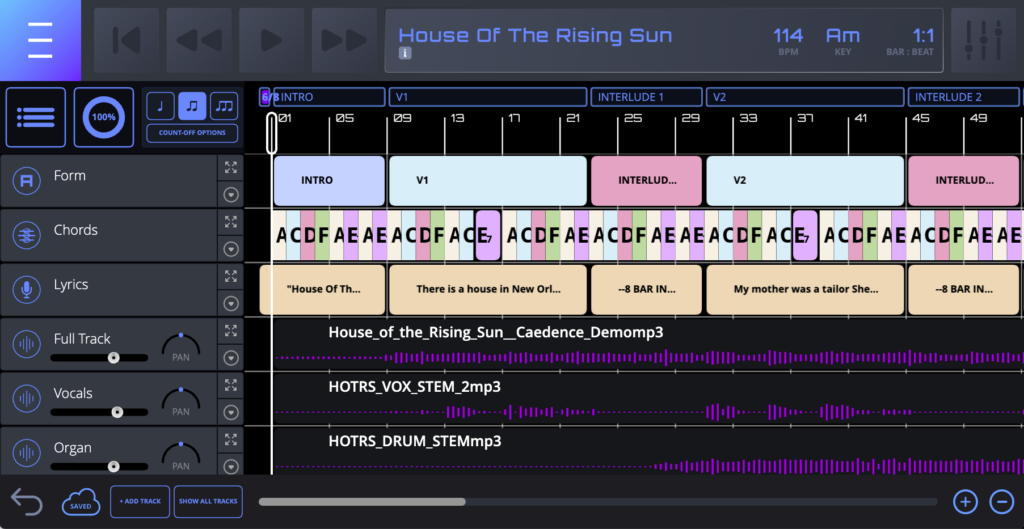Open the Lyrics track dropdown menu

pos(231,304)
